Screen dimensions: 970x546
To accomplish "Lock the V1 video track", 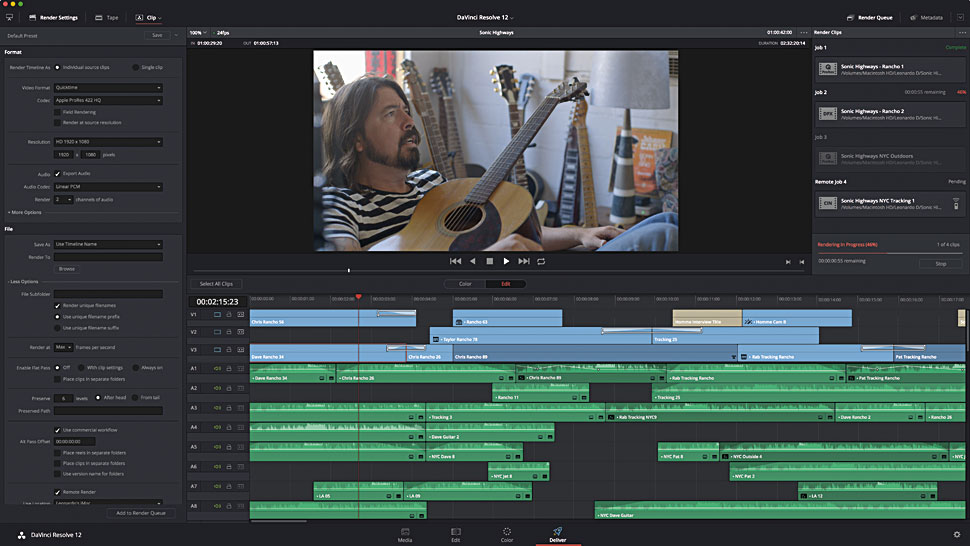I will point(228,315).
